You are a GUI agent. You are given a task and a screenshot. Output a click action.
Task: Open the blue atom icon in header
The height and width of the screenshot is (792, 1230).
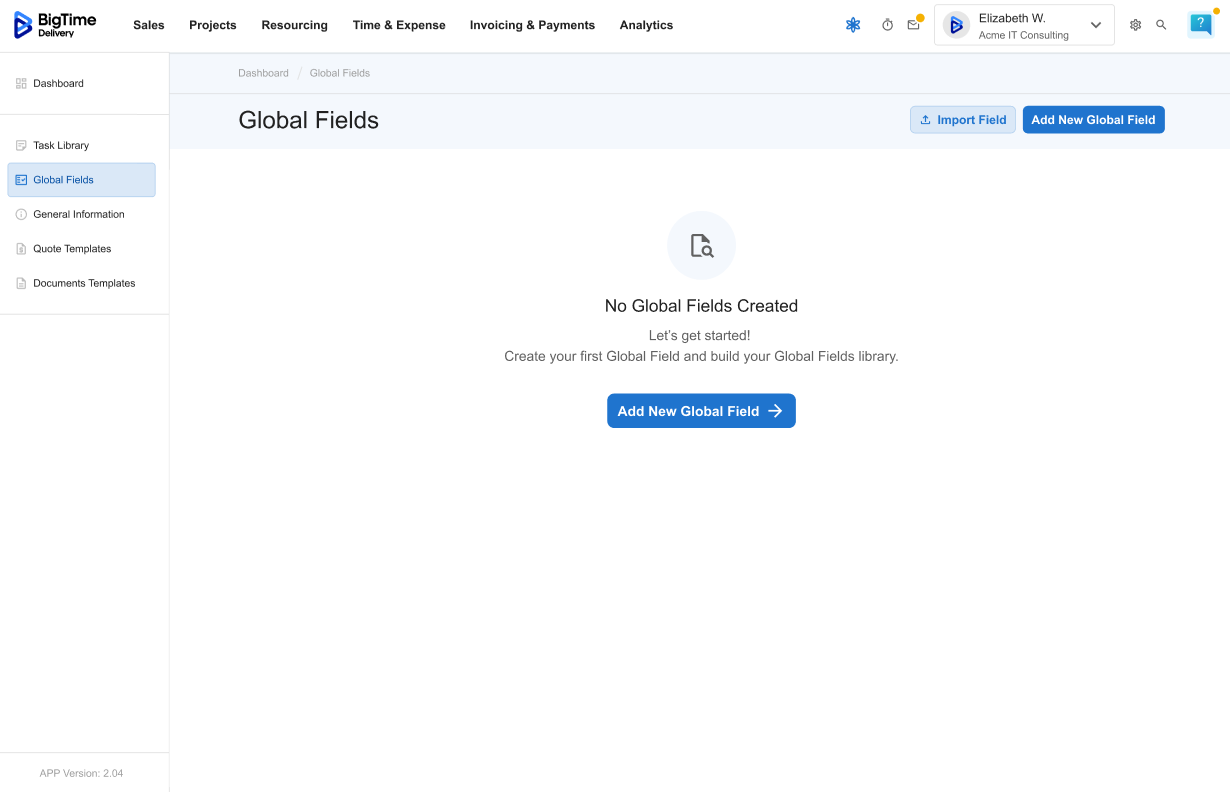853,25
